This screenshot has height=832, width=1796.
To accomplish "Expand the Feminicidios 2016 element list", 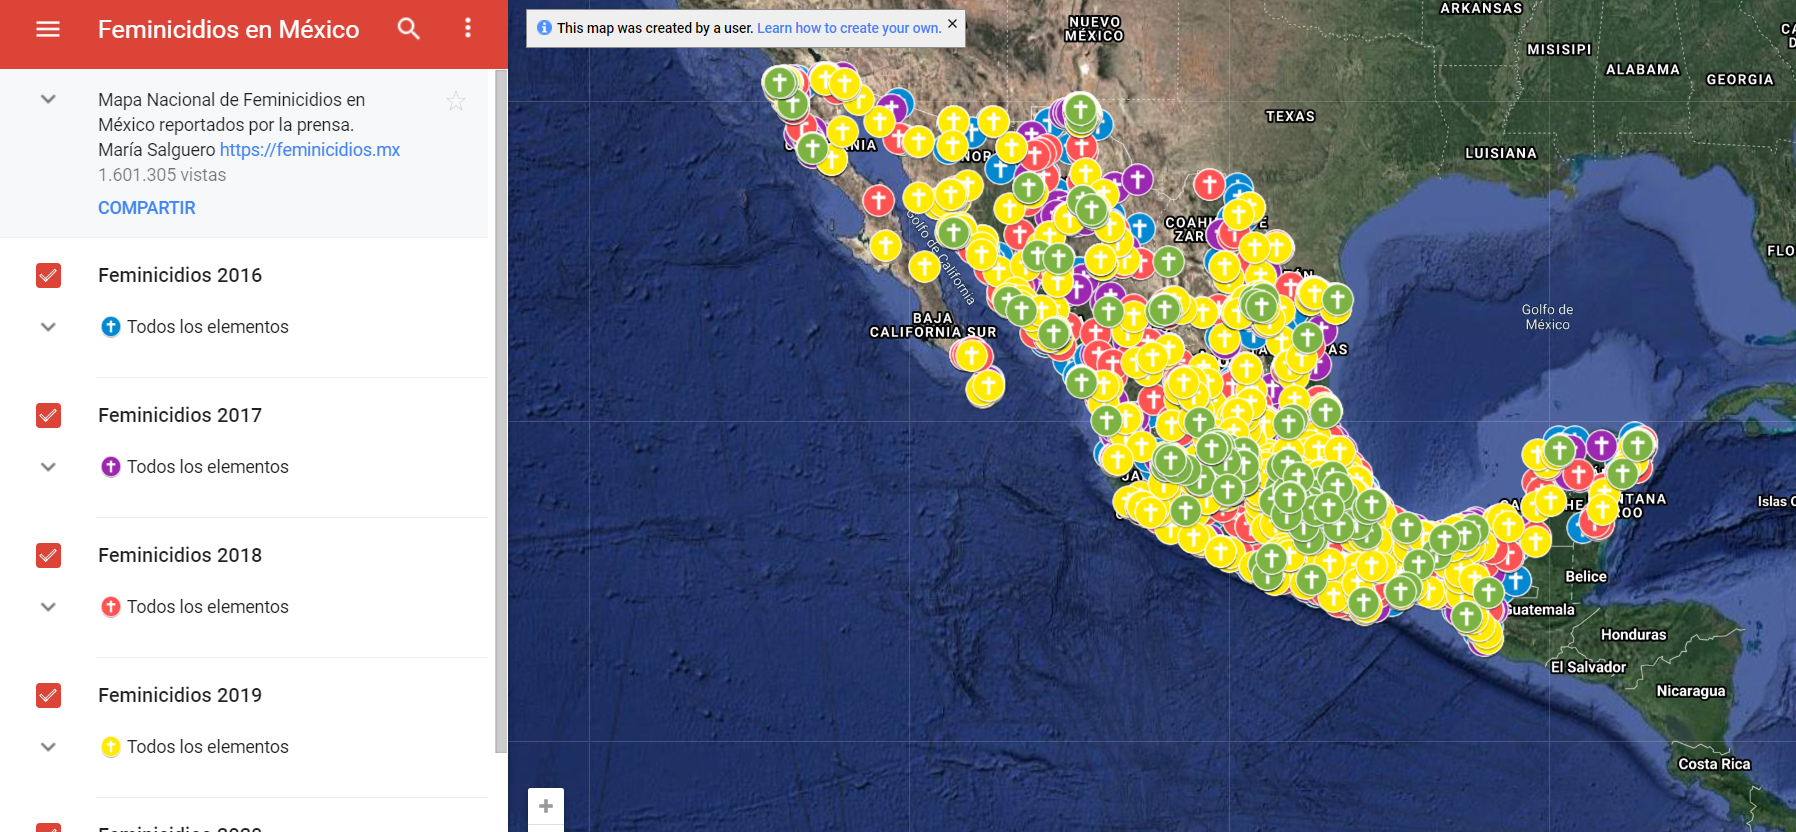I will [x=48, y=327].
